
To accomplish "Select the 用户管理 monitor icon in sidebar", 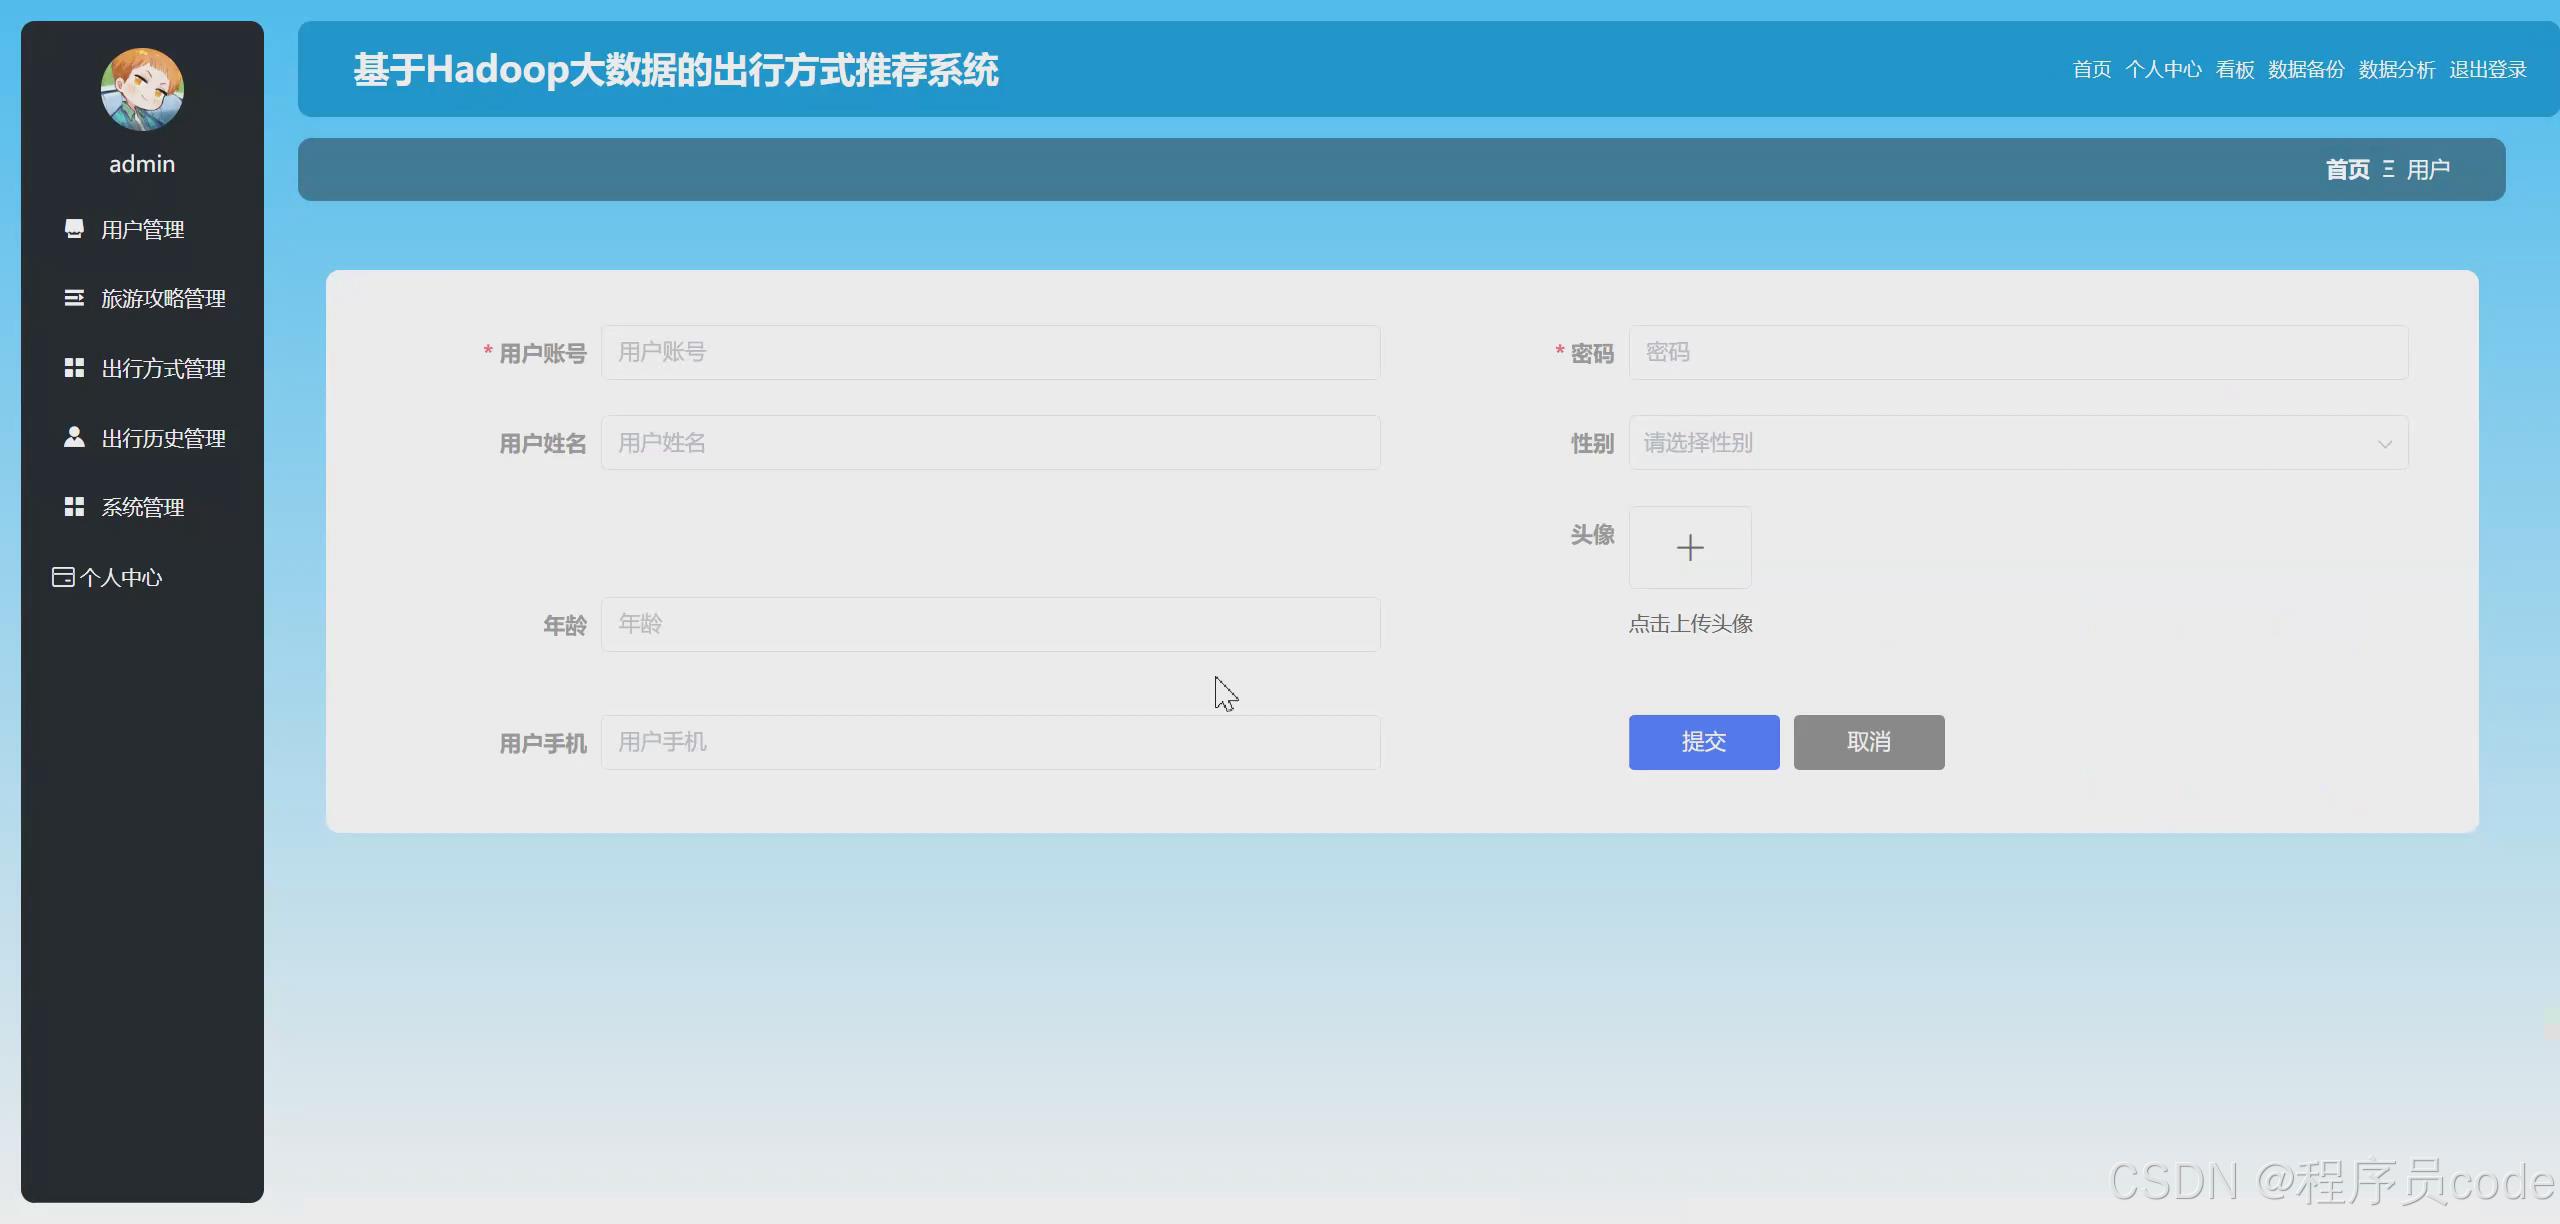I will point(74,229).
